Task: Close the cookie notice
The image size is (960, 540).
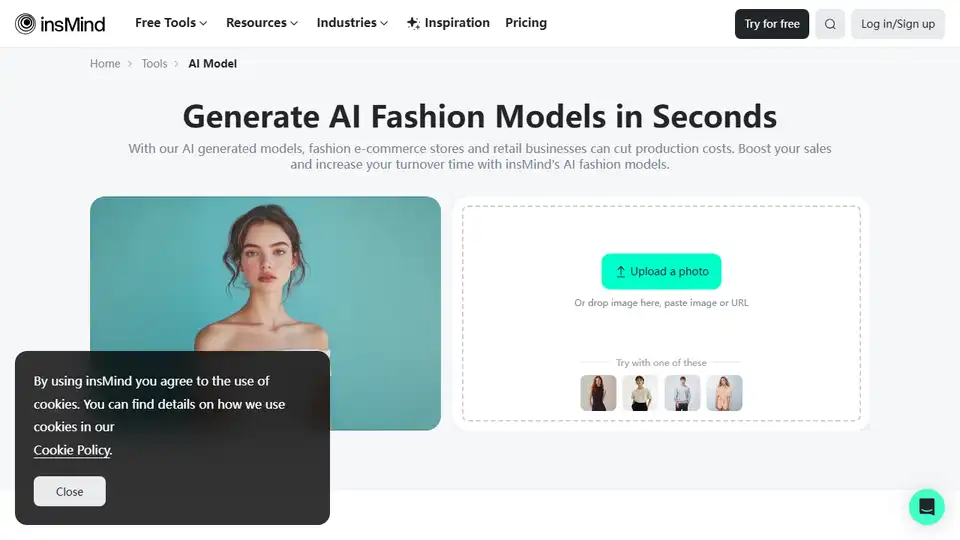Action: click(x=70, y=492)
